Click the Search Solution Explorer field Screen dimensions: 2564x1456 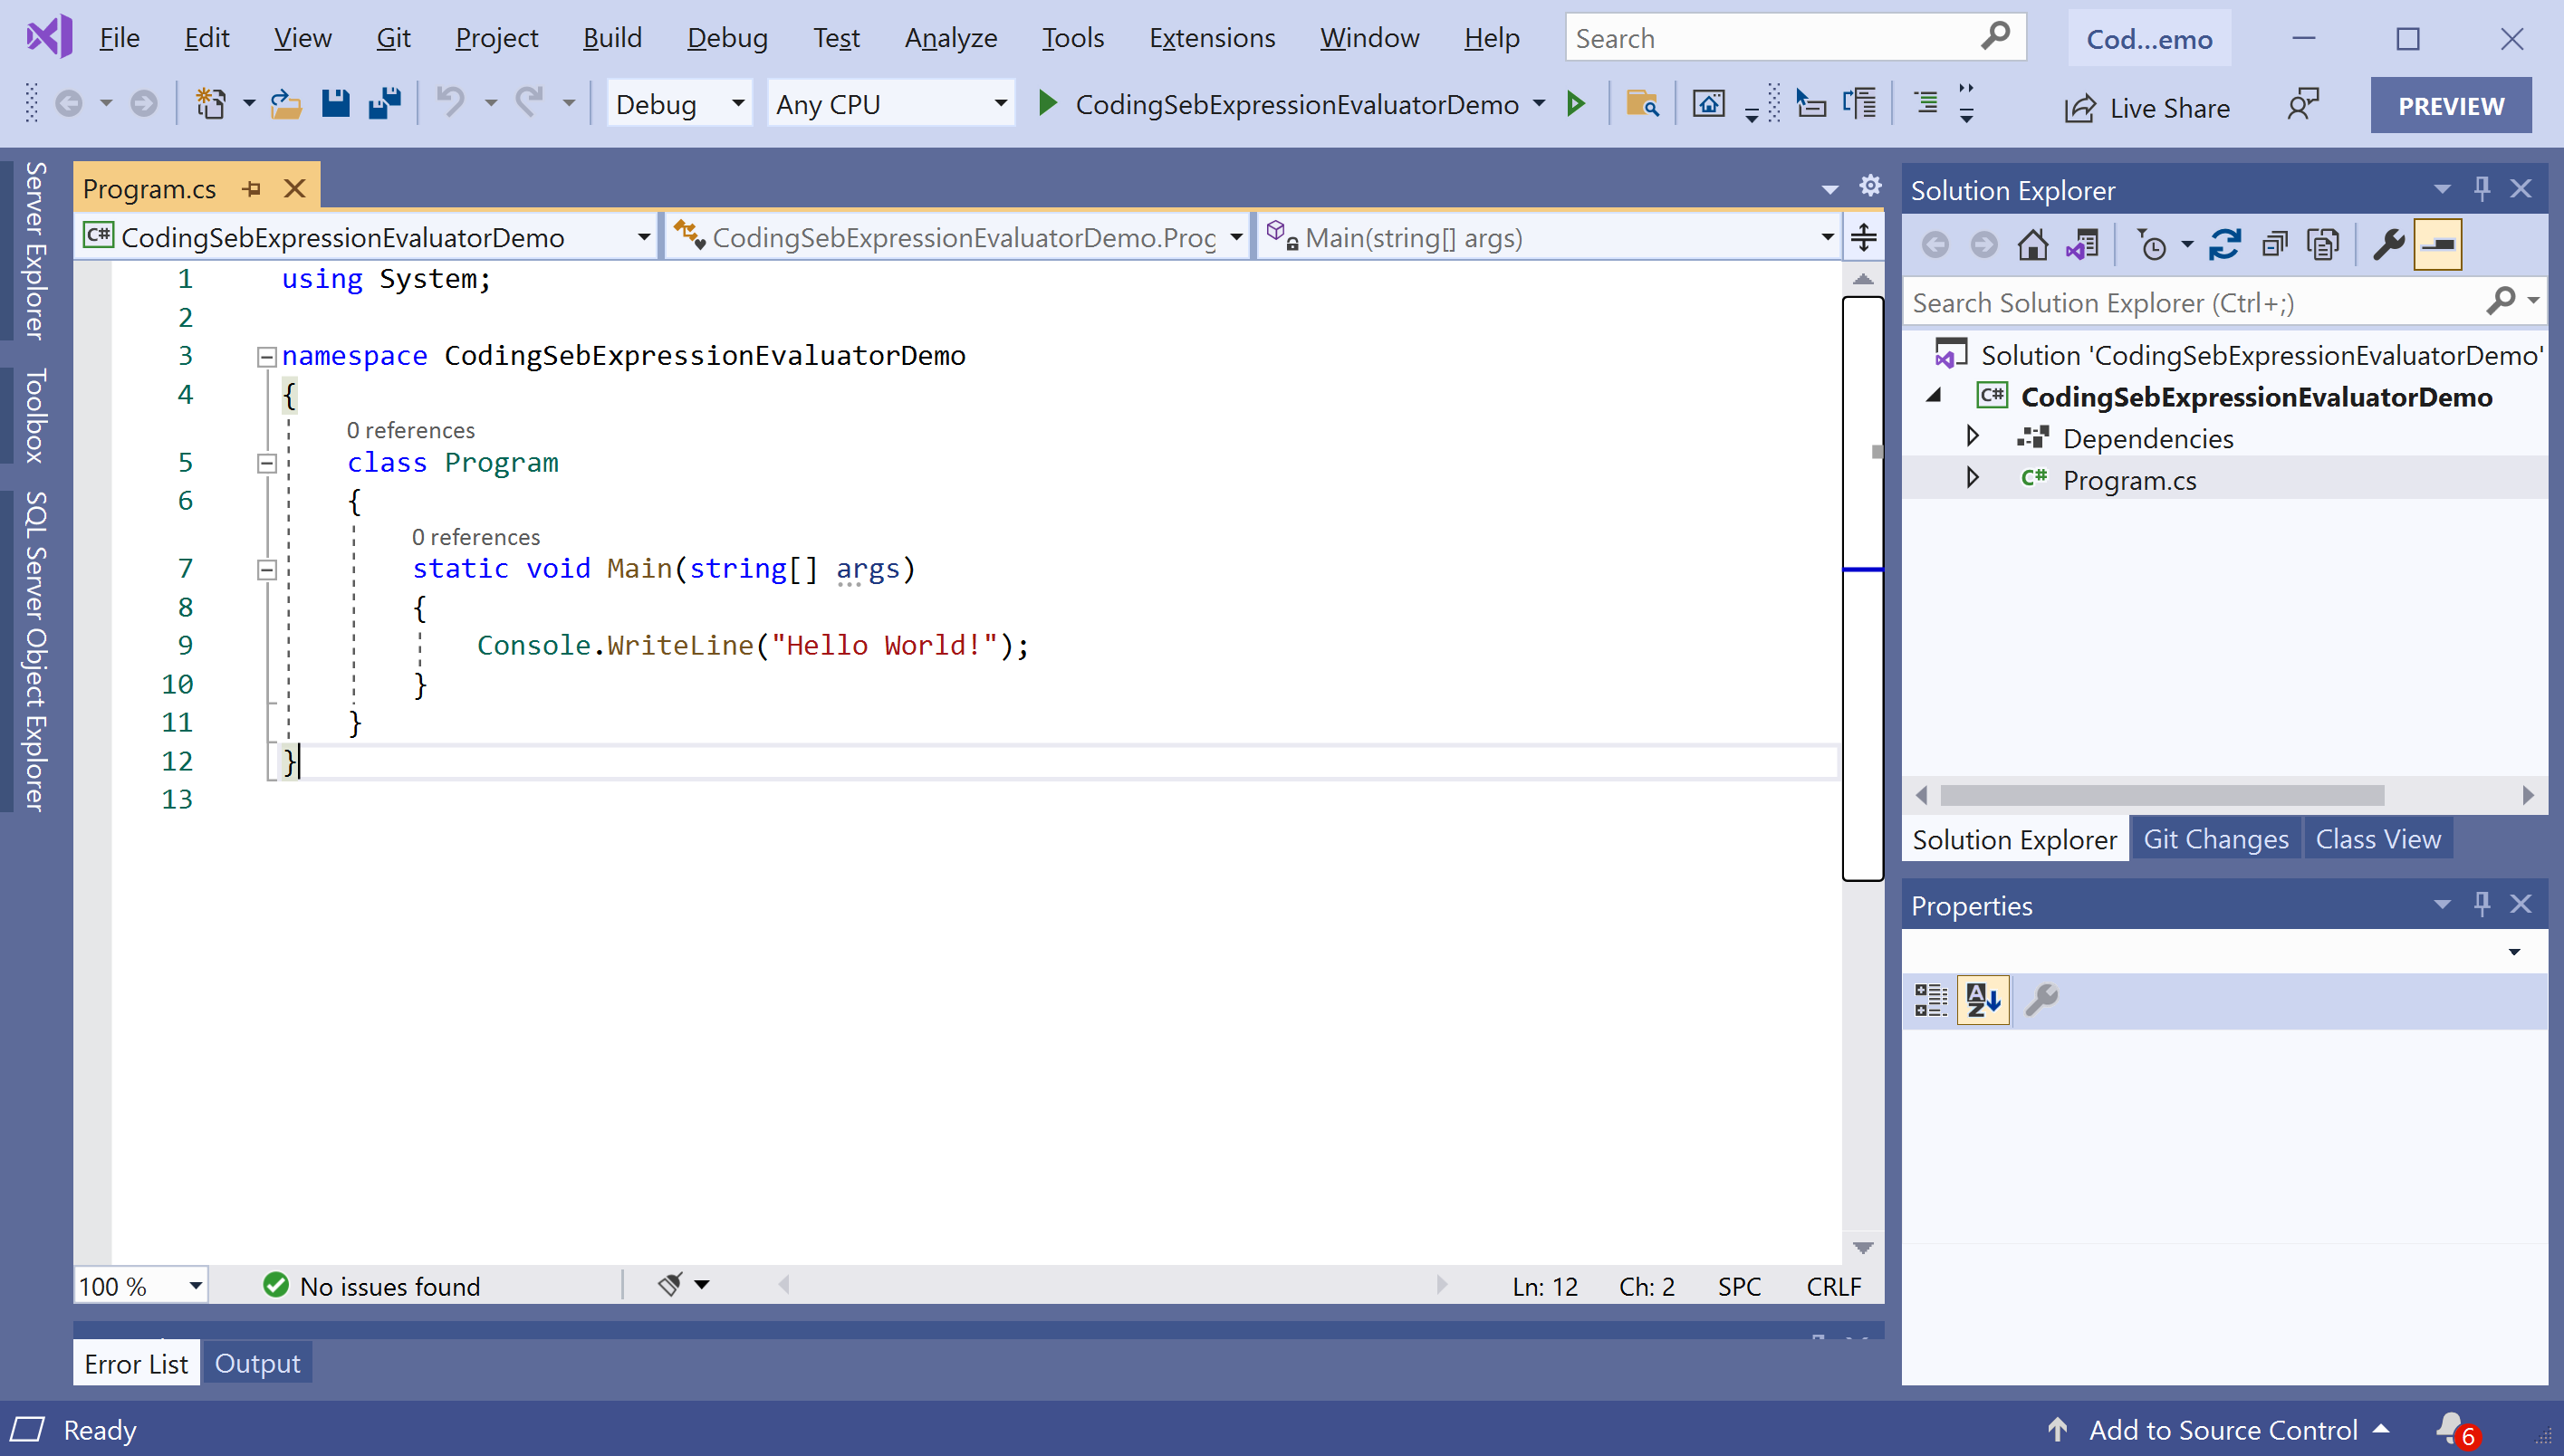2190,302
